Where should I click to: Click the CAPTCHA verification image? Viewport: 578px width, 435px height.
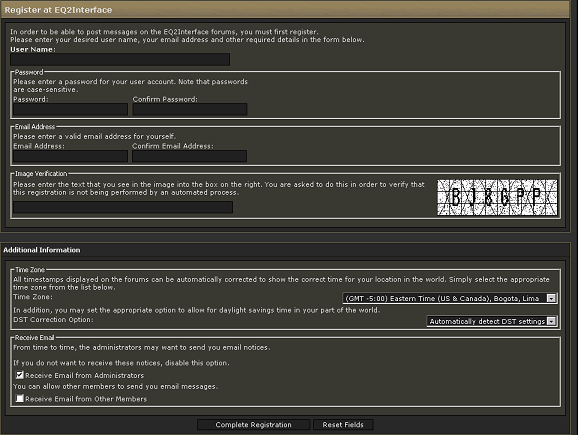[x=497, y=197]
